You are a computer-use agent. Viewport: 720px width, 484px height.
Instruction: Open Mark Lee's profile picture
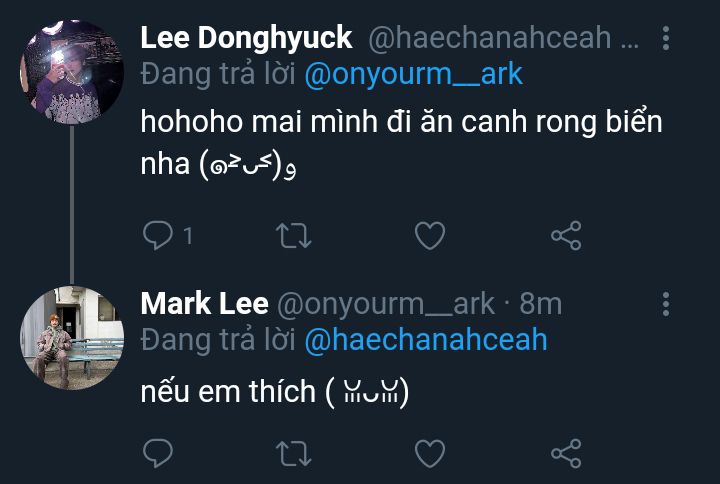click(72, 336)
